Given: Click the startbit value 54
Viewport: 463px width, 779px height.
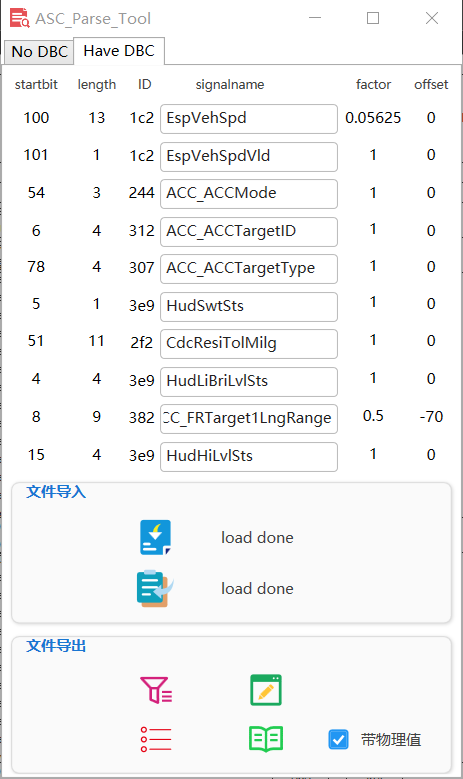Looking at the screenshot, I should (x=36, y=193).
